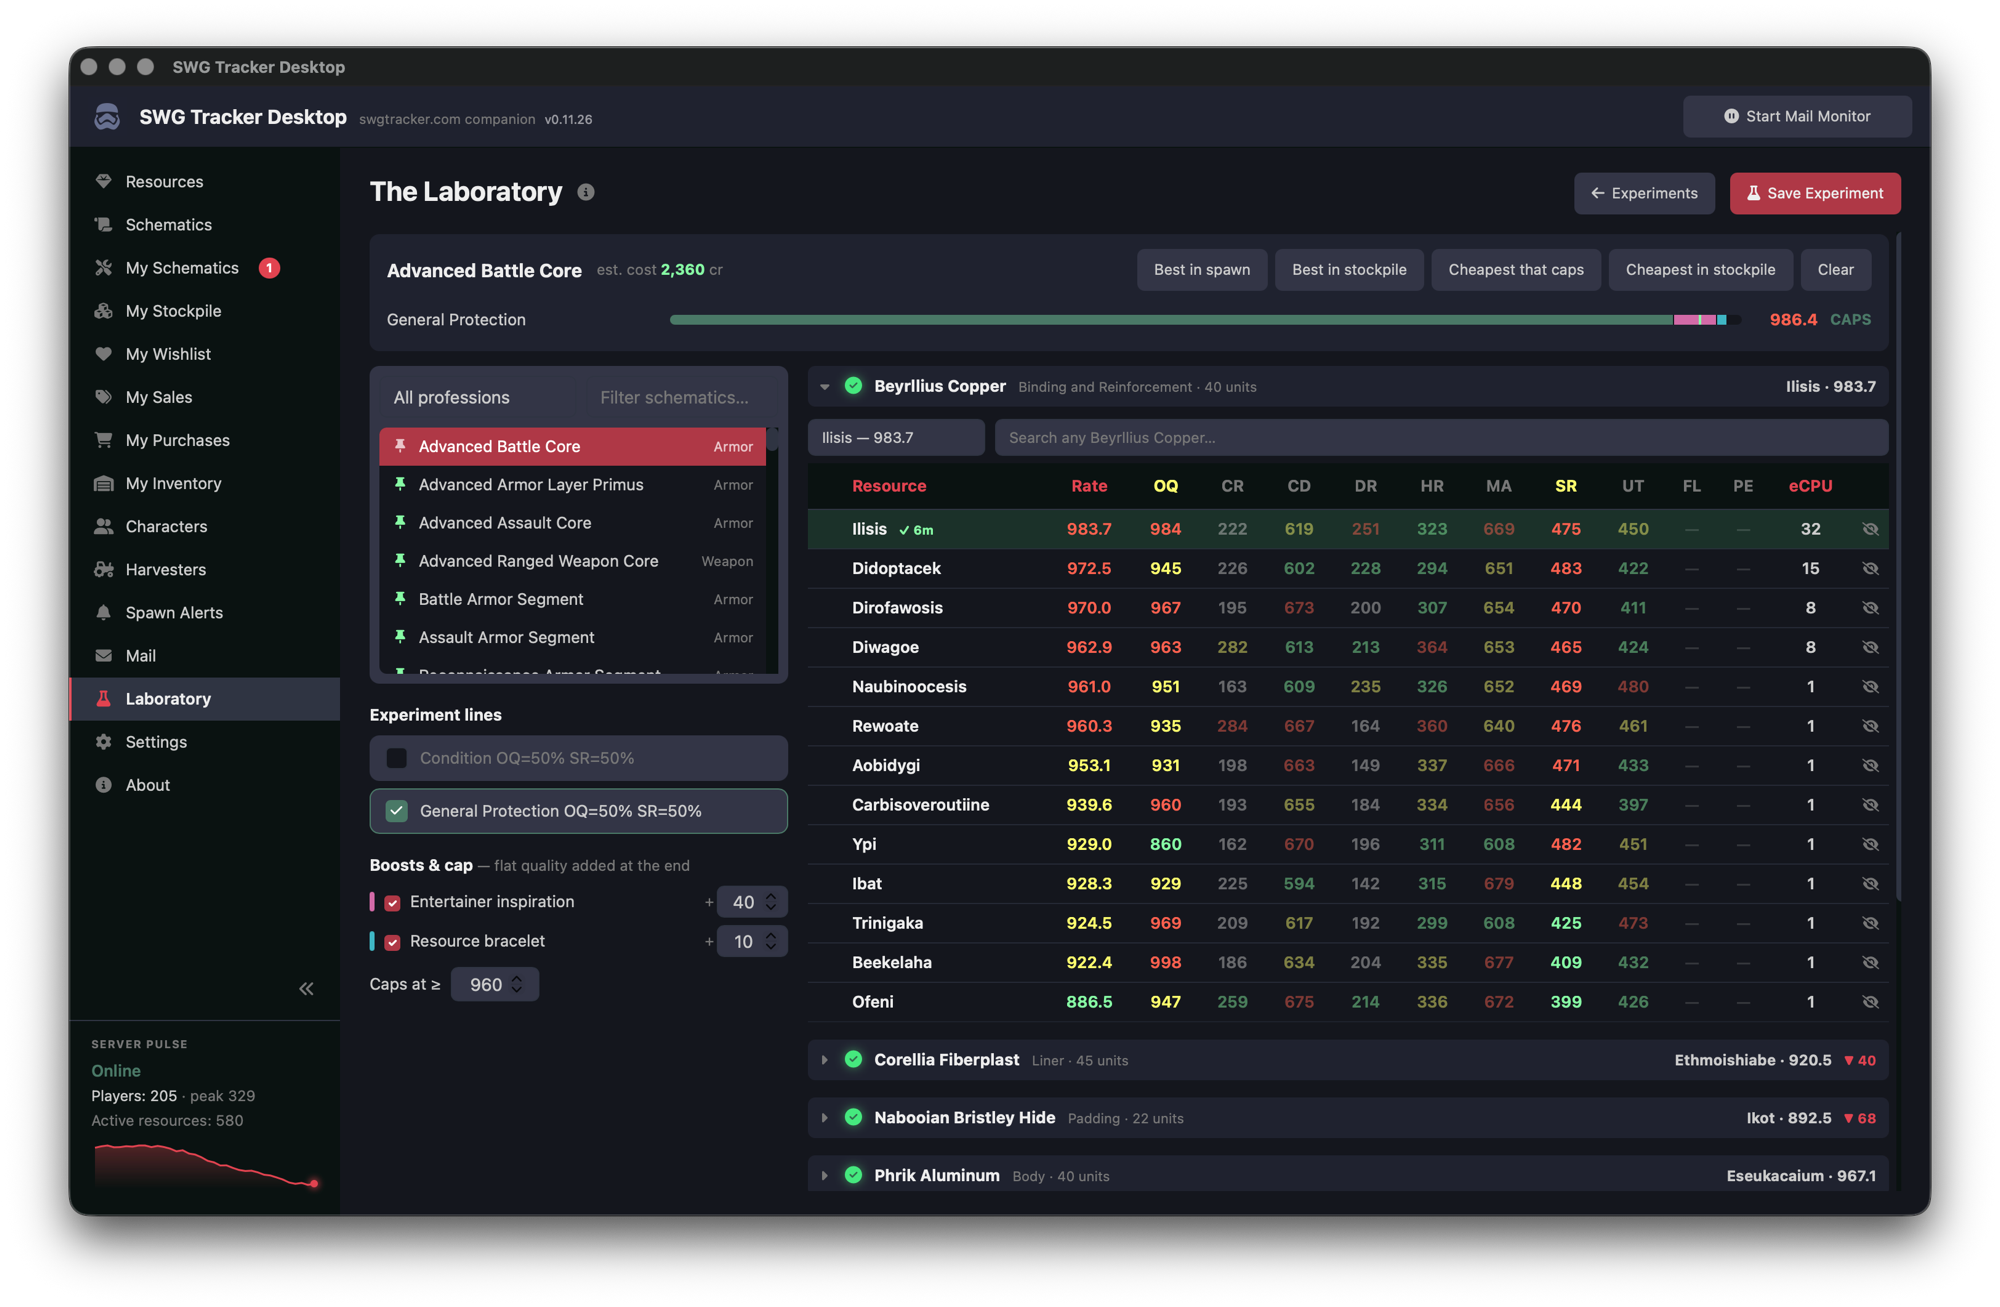Image resolution: width=2000 pixels, height=1307 pixels.
Task: Click Start Mail Monitor button
Action: (x=1797, y=116)
